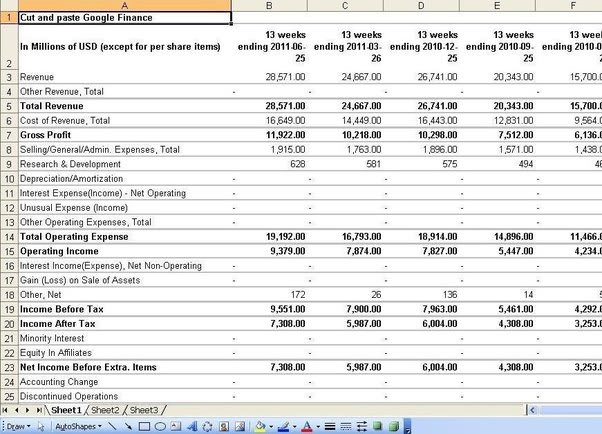The width and height of the screenshot is (602, 434).
Task: Insert WordArt from the Drawing toolbar
Action: (x=192, y=426)
